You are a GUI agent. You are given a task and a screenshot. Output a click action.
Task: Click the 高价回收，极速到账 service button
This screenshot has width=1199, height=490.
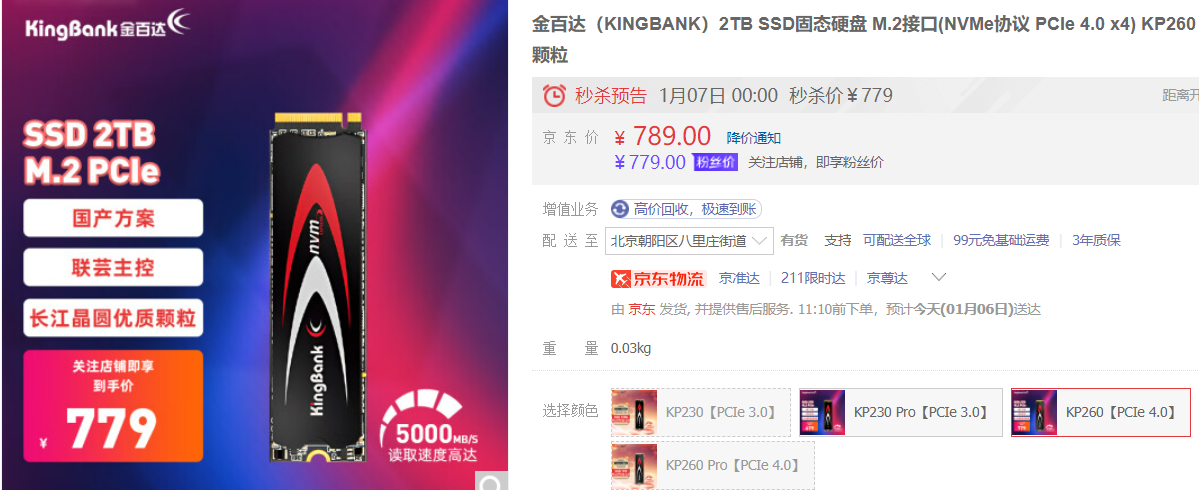pyautogui.click(x=686, y=209)
